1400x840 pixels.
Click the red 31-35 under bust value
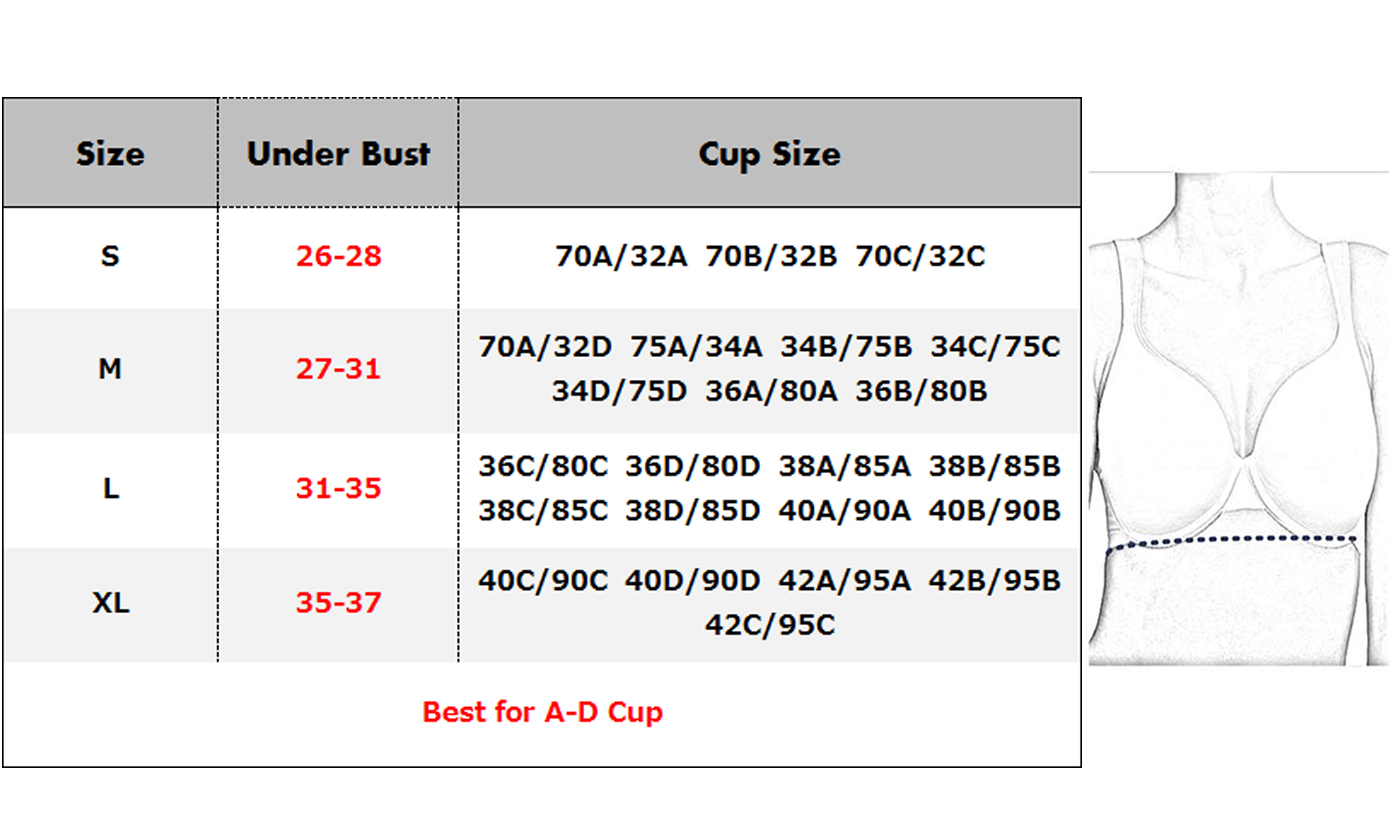[x=338, y=489]
